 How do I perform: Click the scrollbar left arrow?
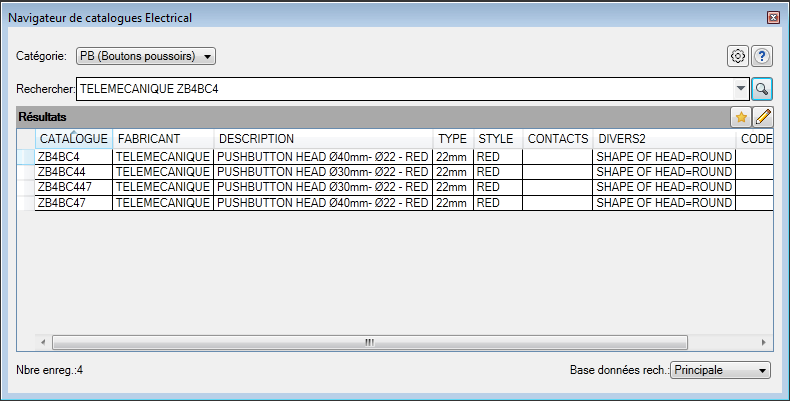pos(43,343)
